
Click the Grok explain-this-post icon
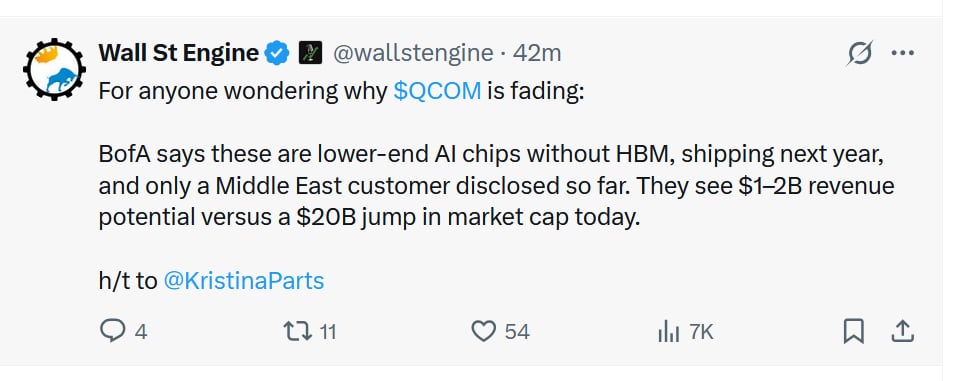coord(860,54)
